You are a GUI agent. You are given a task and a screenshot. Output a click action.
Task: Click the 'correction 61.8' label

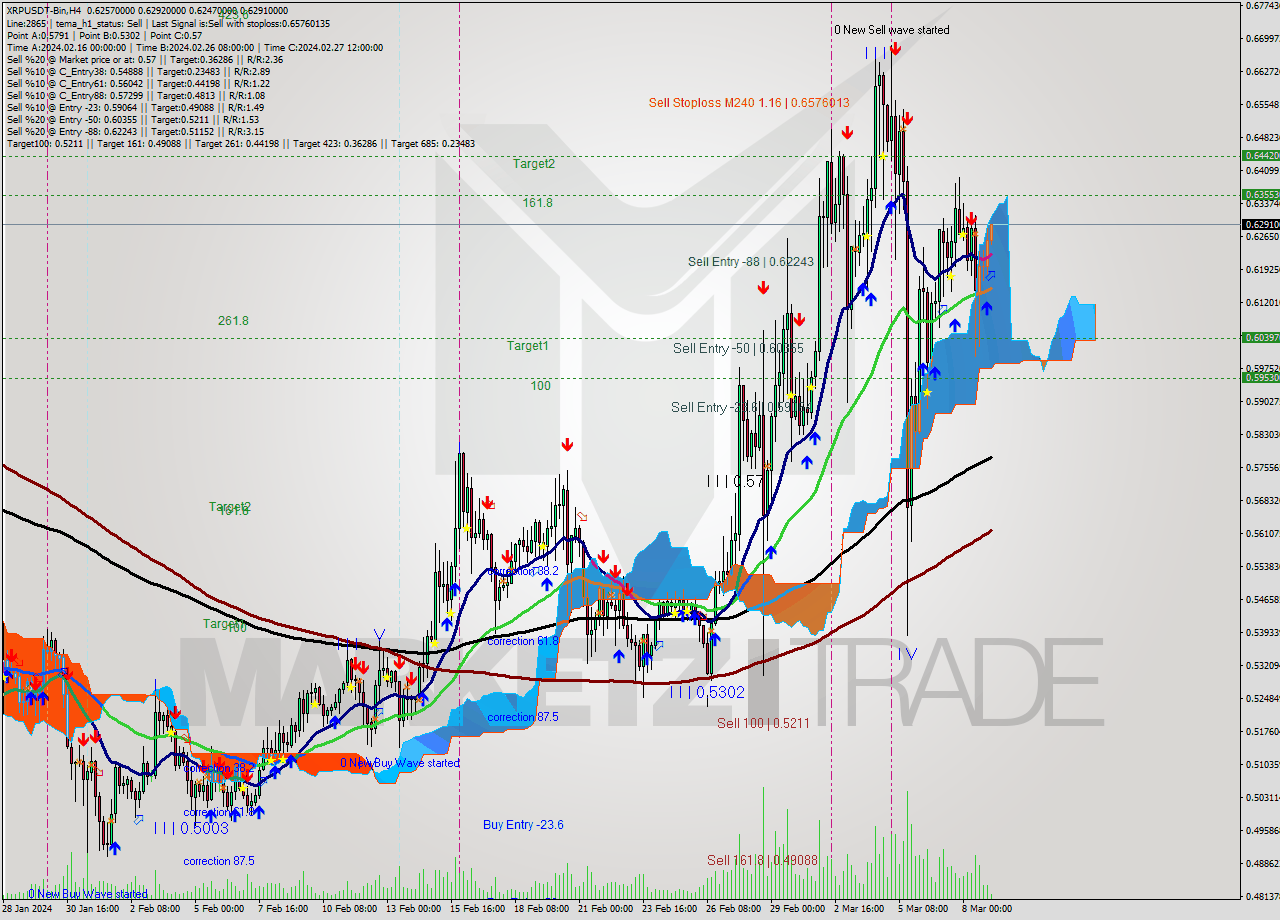click(523, 641)
